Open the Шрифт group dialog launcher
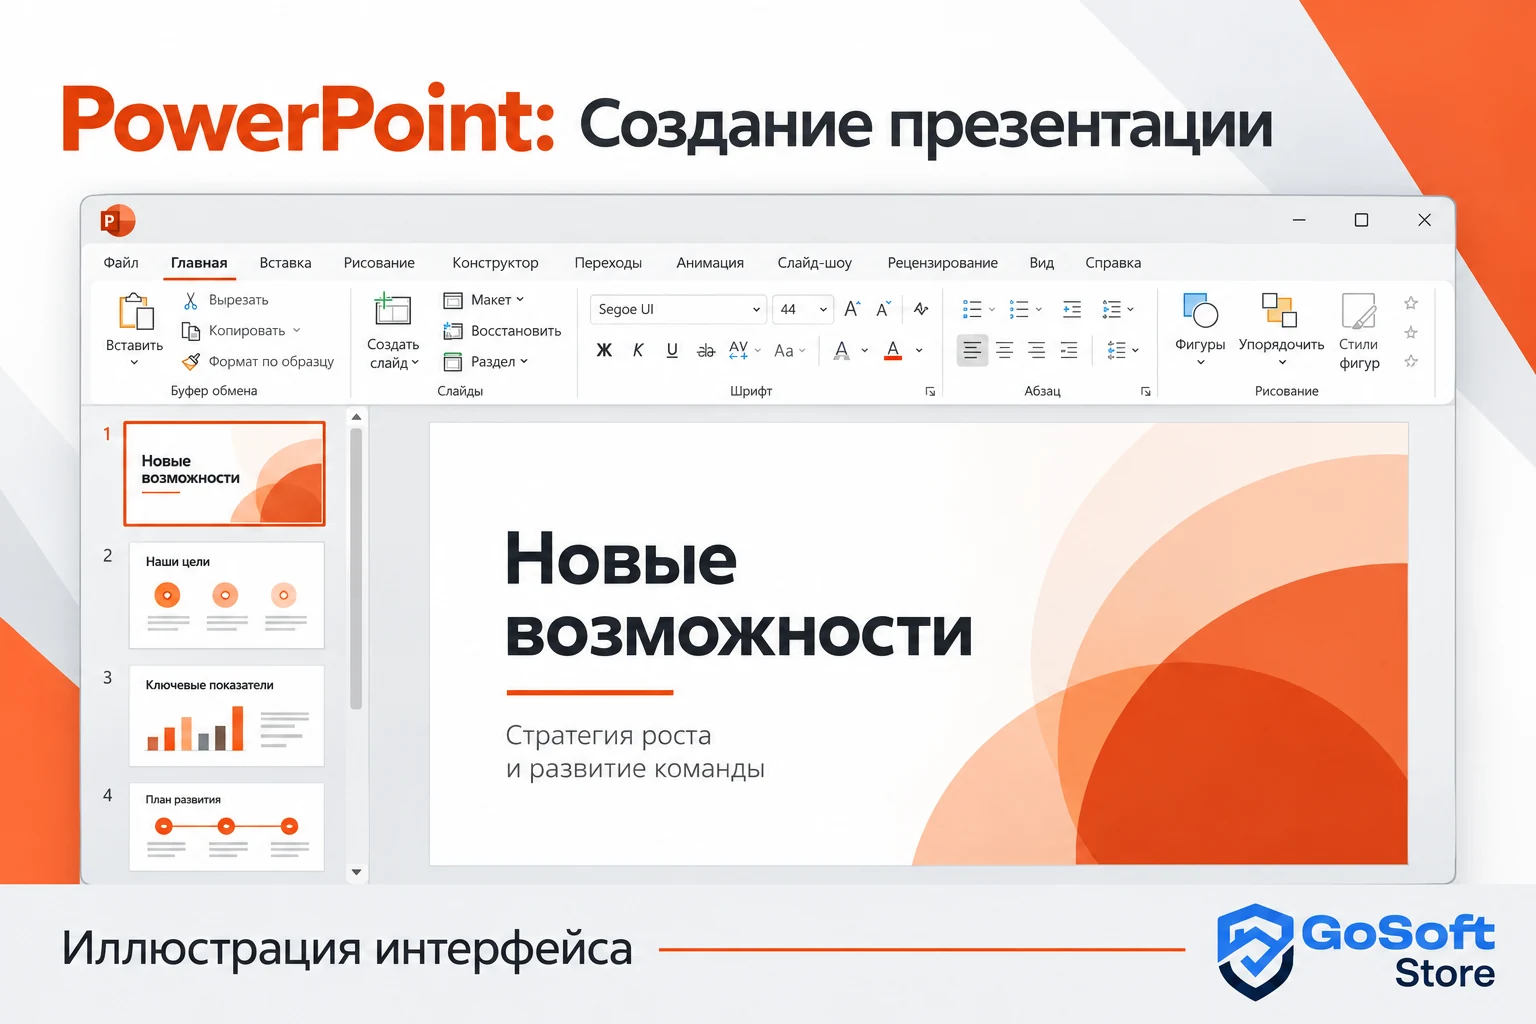 pyautogui.click(x=930, y=391)
